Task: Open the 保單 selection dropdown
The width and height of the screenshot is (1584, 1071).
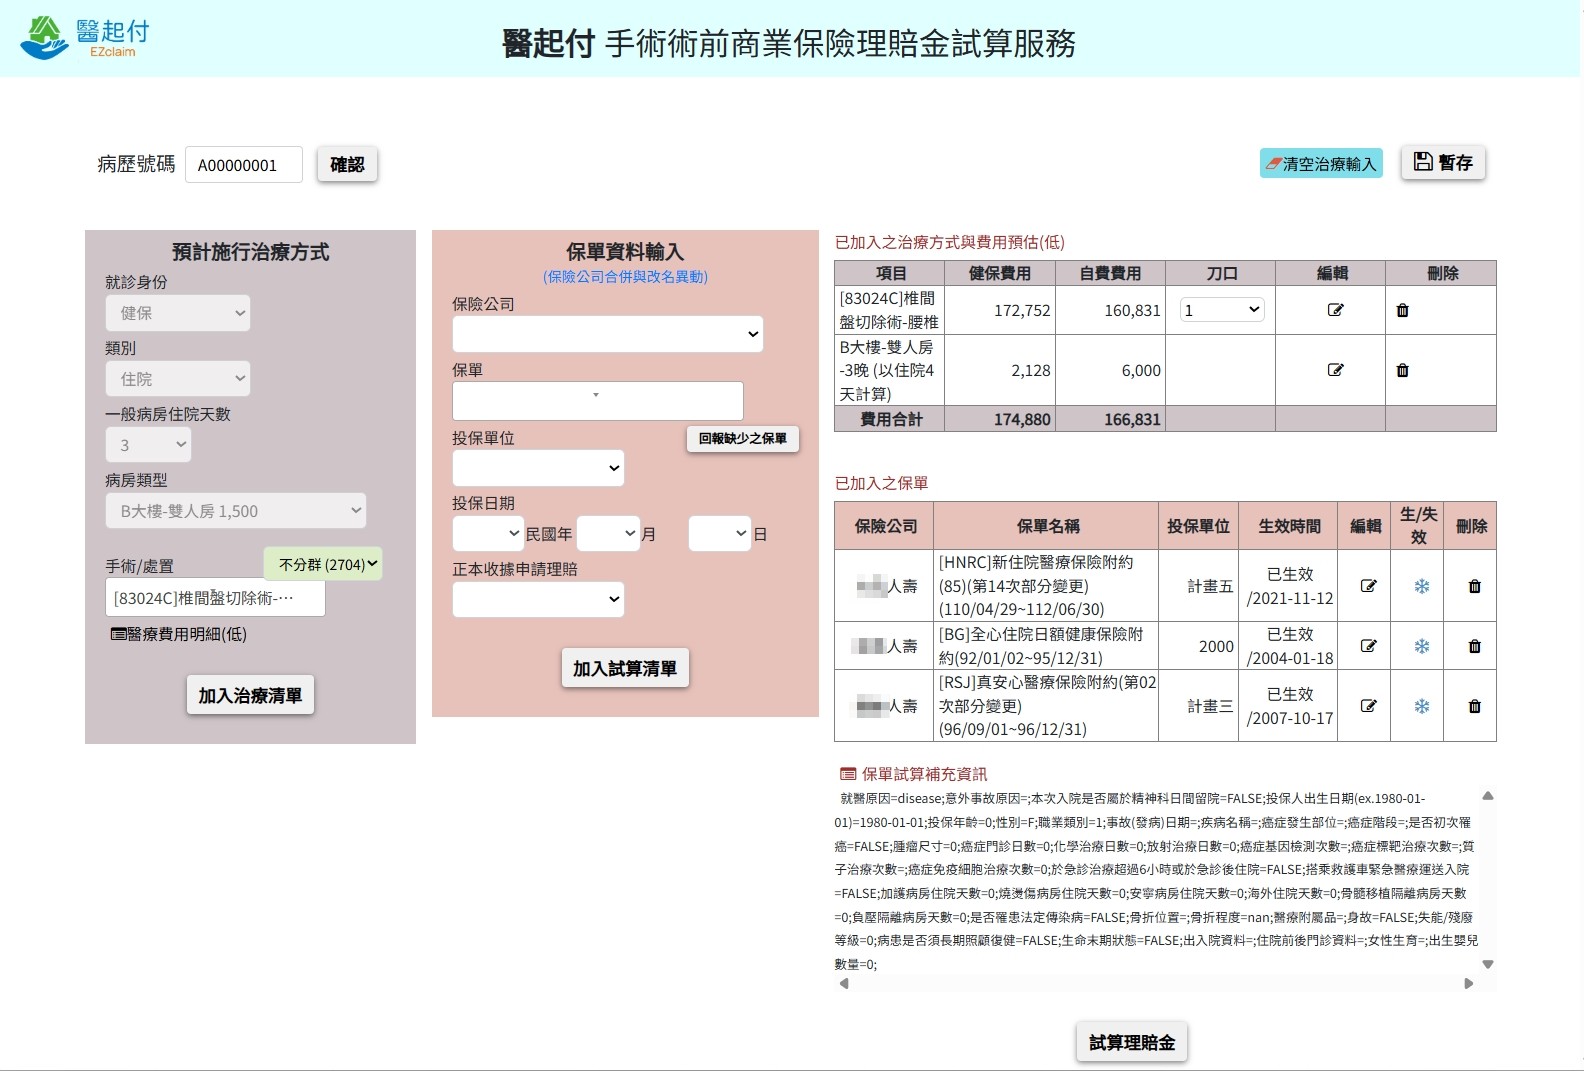Action: (x=598, y=401)
